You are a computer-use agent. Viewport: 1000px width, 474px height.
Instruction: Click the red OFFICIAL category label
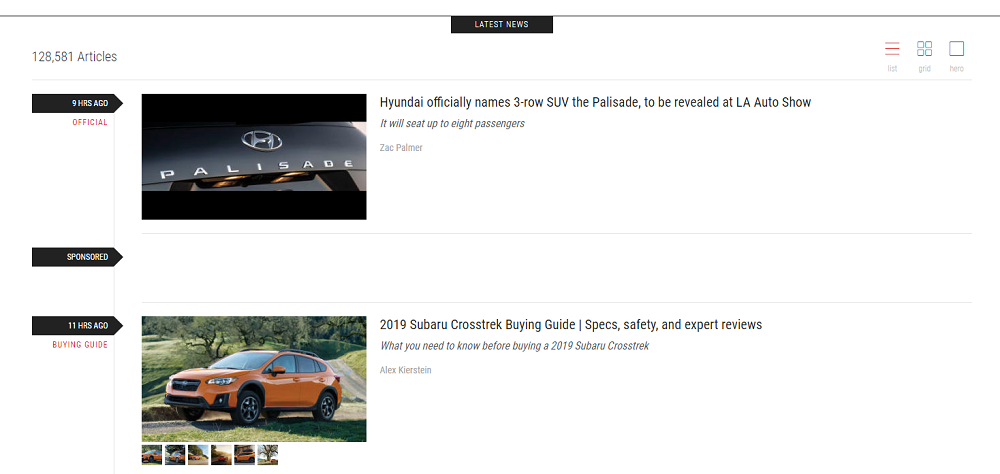pos(90,123)
